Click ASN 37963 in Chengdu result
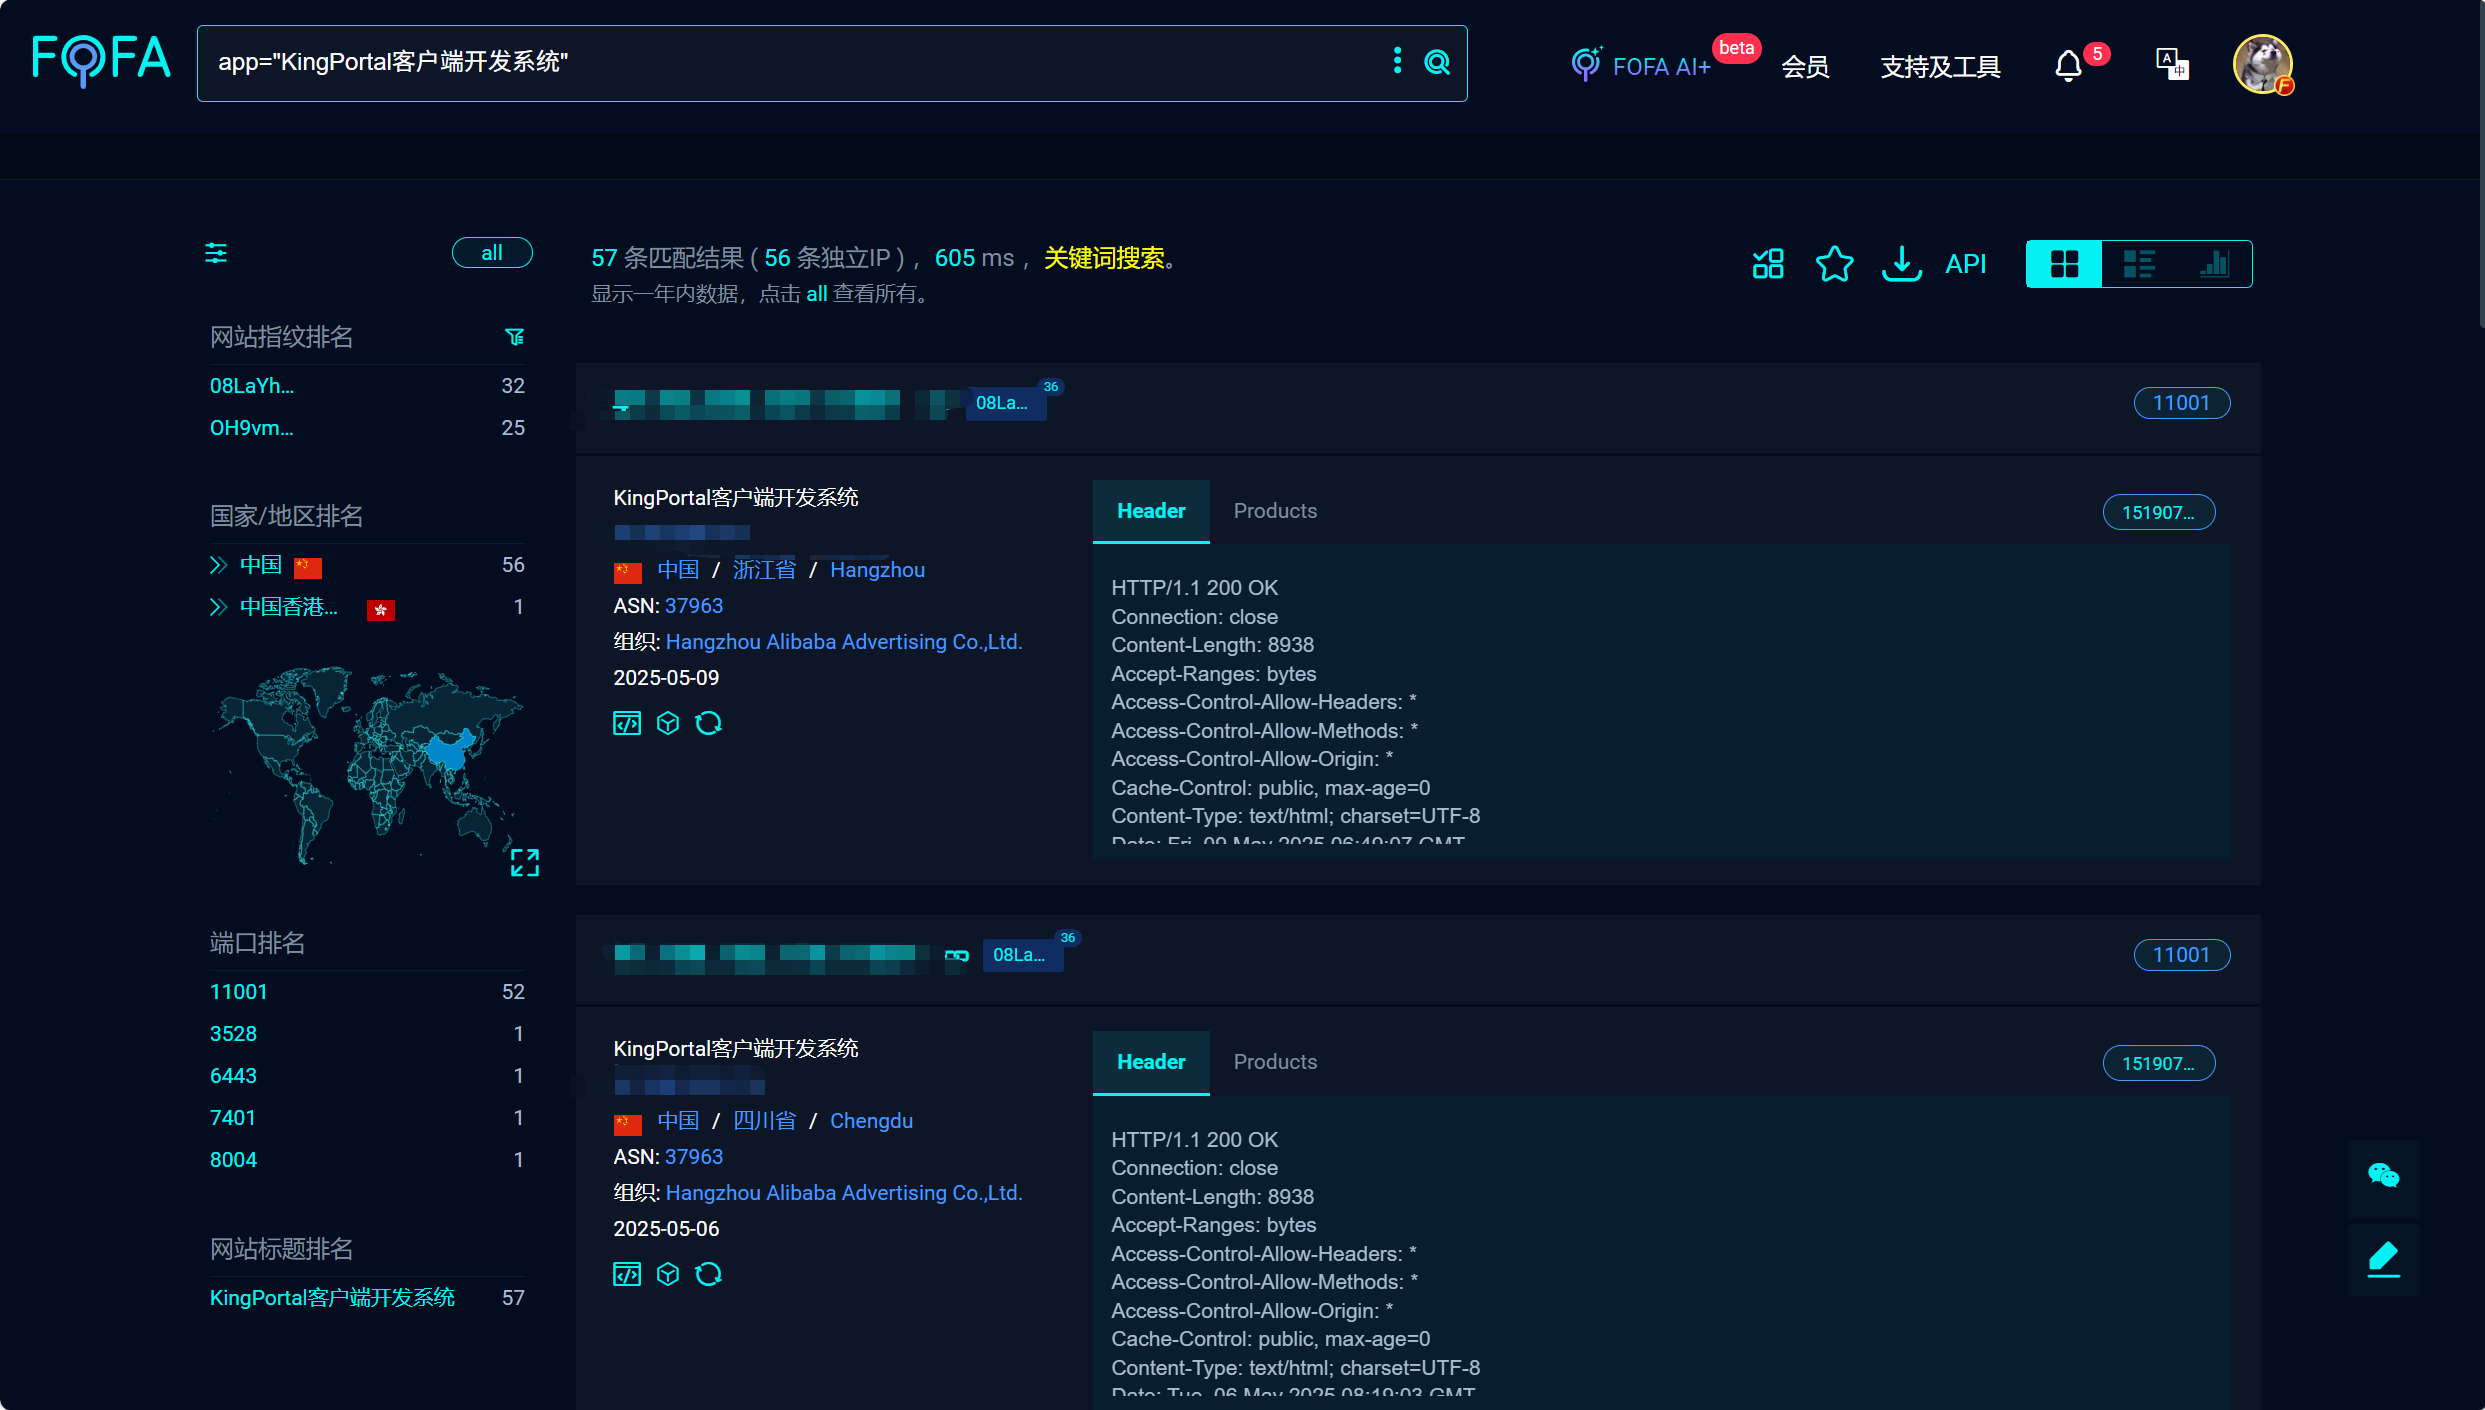The width and height of the screenshot is (2485, 1410). 694,1157
